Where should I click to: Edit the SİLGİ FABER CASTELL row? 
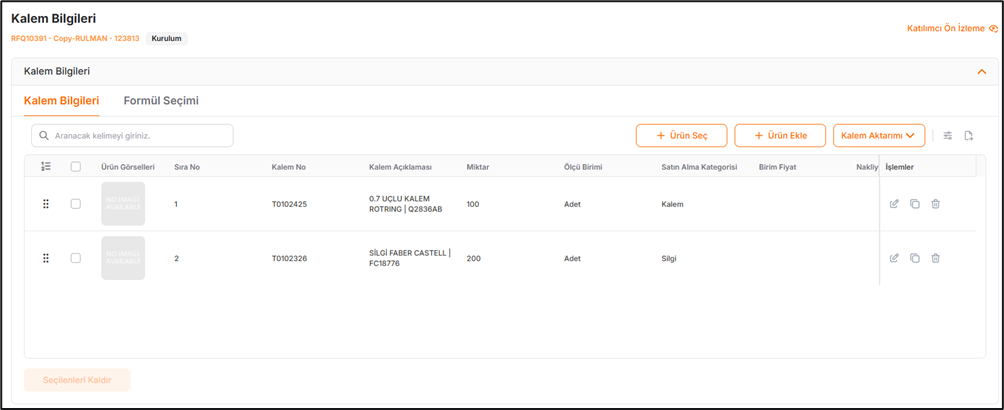(894, 258)
